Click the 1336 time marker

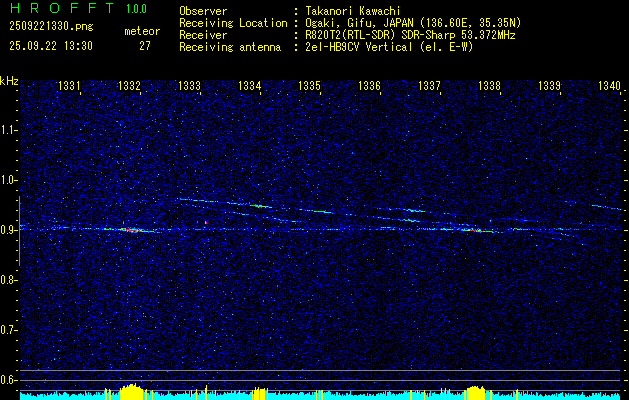pyautogui.click(x=369, y=85)
